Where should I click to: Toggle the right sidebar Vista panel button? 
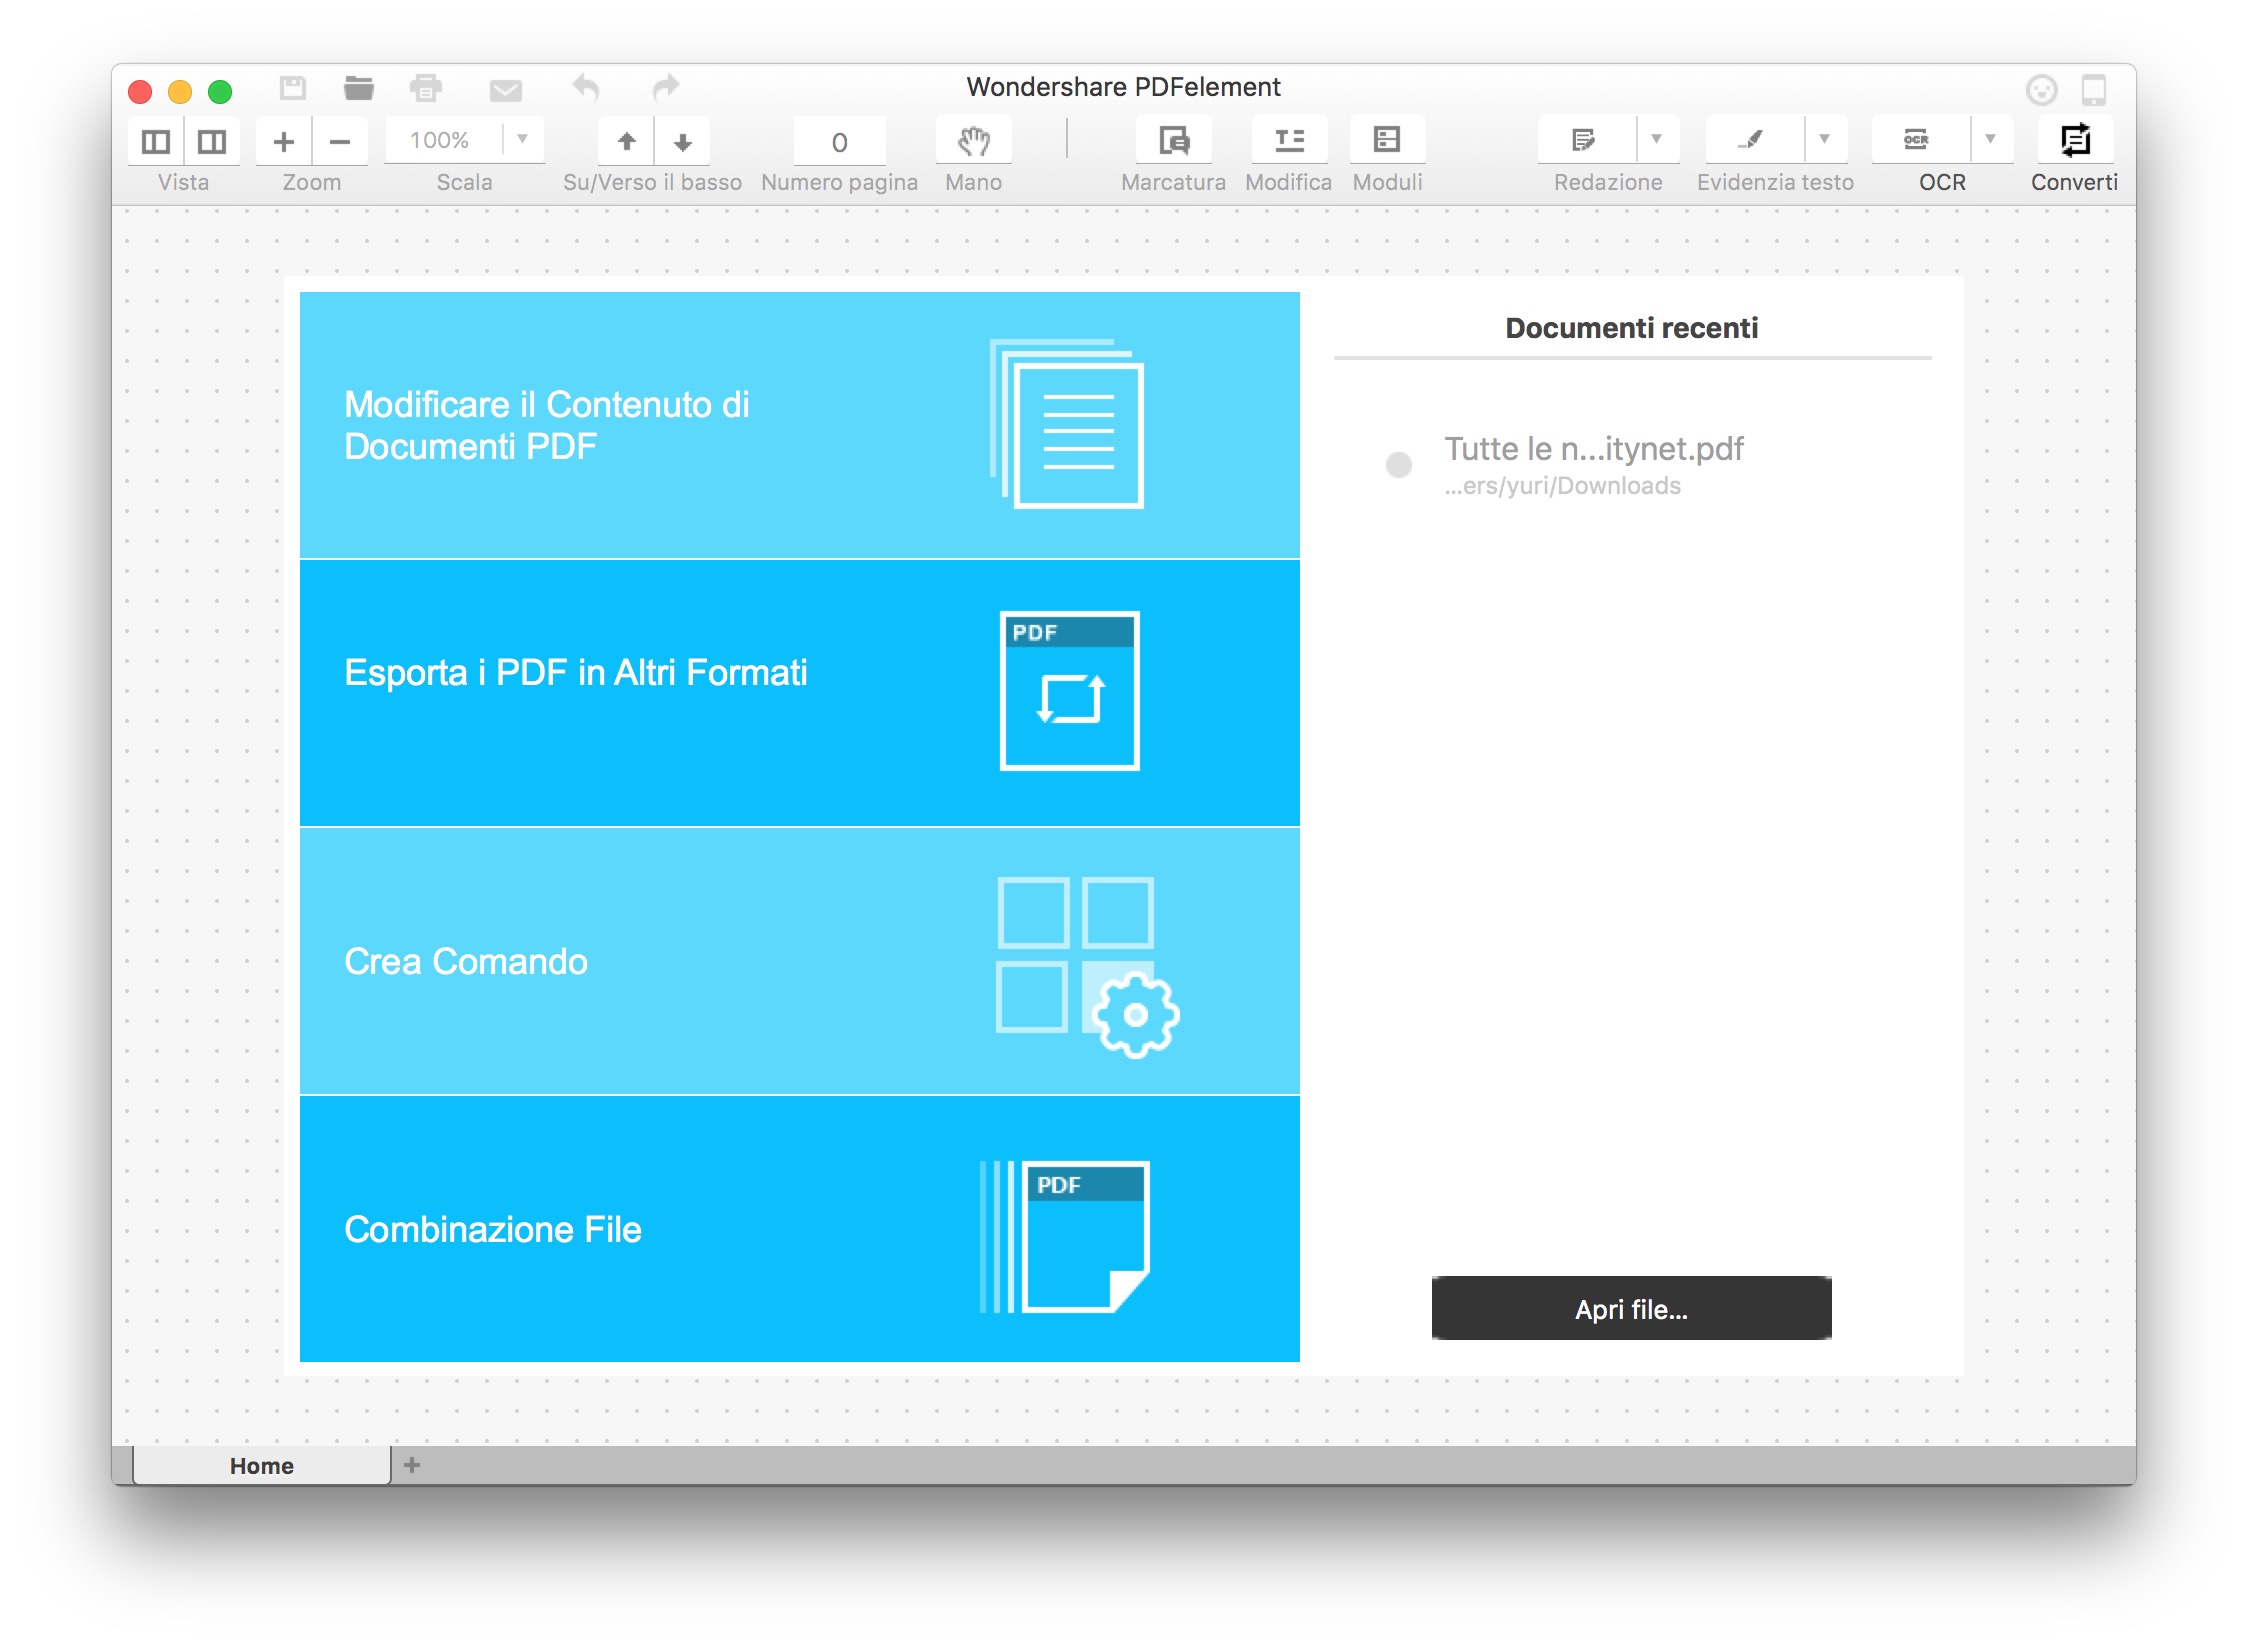pos(212,141)
